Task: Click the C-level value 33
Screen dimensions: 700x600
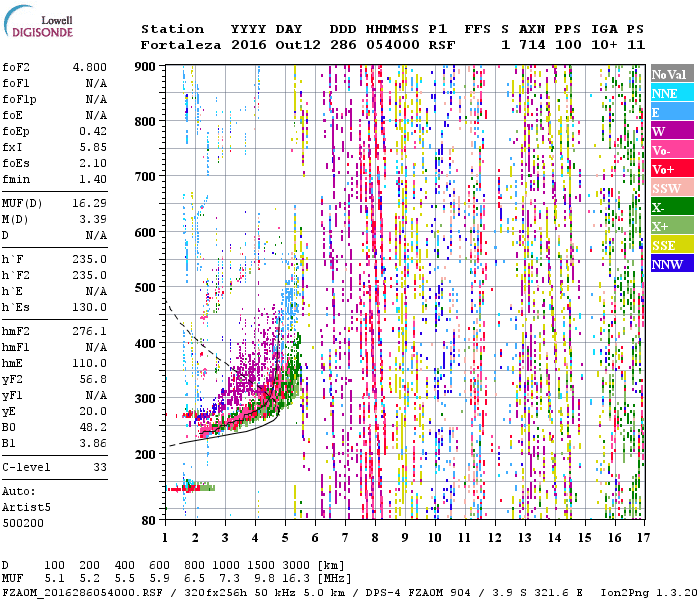Action: coord(100,467)
